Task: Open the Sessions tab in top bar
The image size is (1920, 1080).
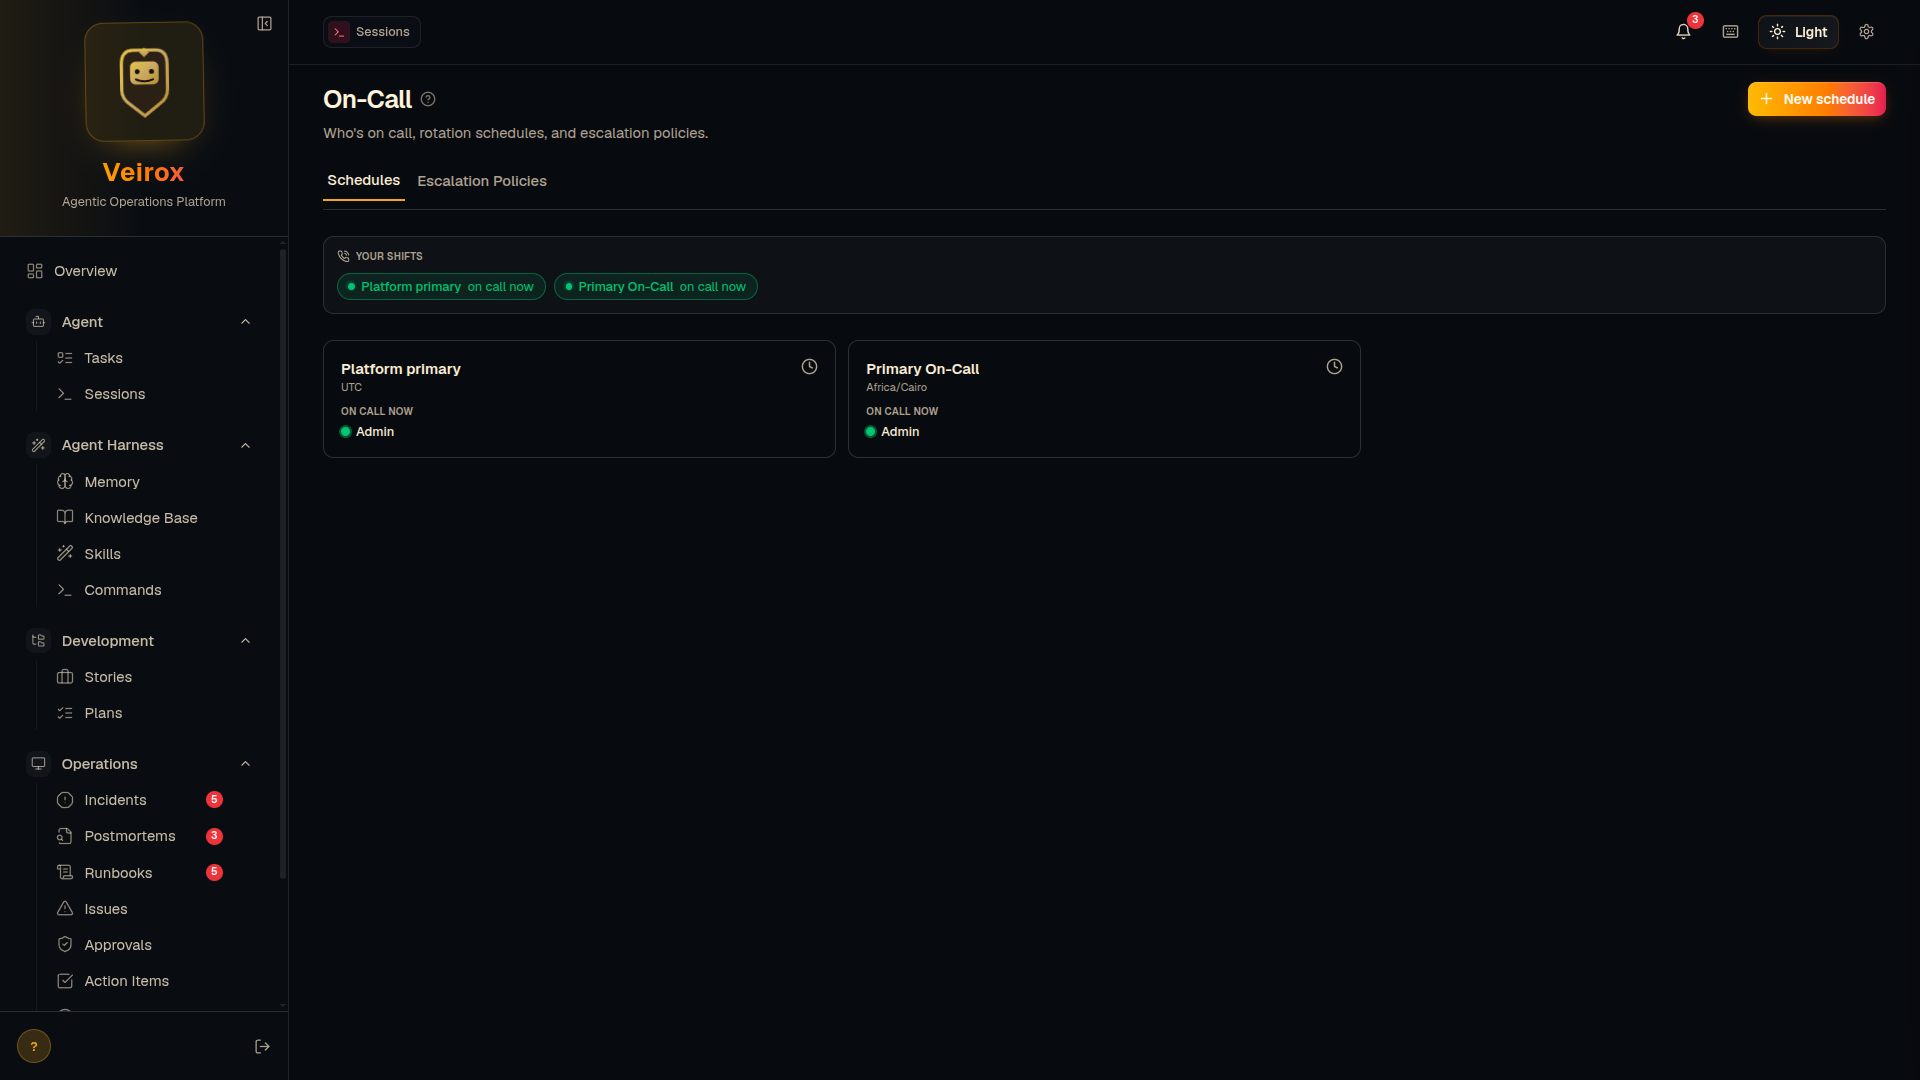Action: click(372, 32)
